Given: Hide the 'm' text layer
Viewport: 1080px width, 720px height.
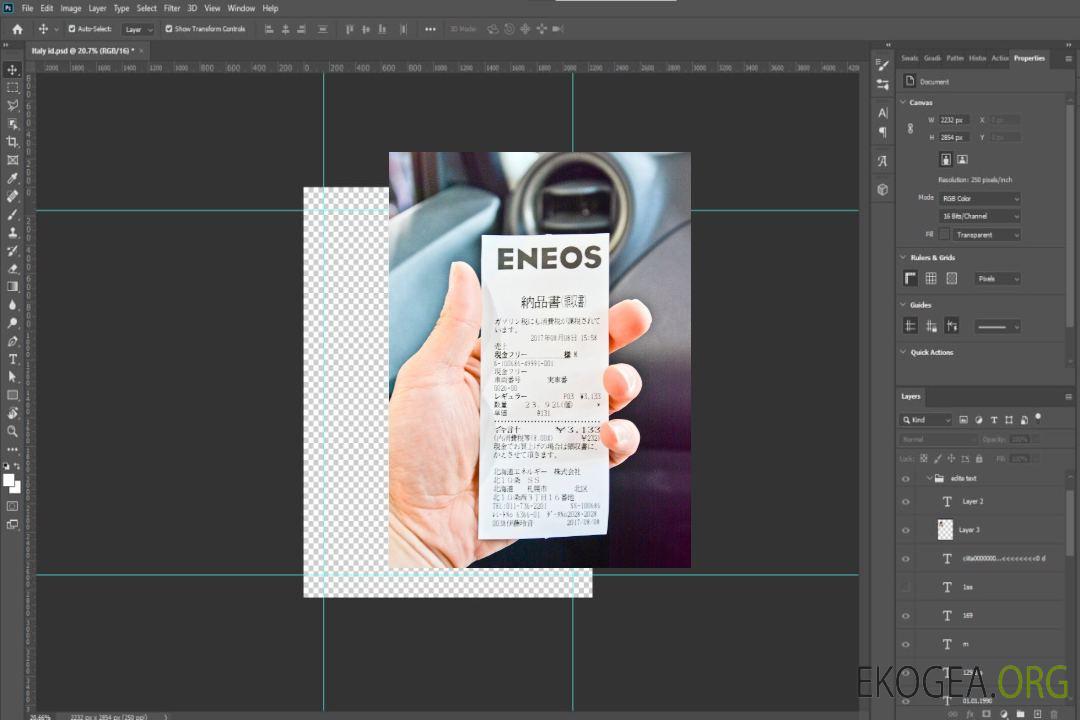Looking at the screenshot, I should 906,644.
